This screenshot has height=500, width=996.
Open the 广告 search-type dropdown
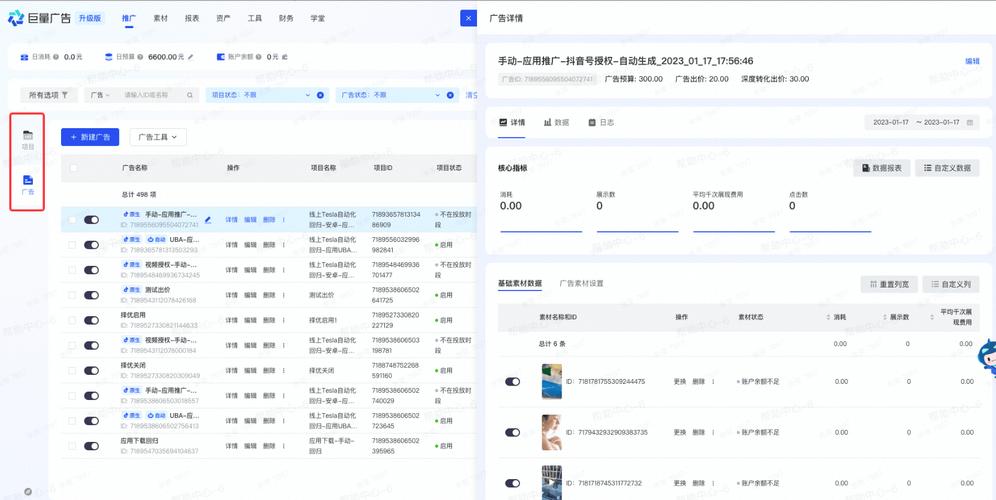(x=100, y=95)
